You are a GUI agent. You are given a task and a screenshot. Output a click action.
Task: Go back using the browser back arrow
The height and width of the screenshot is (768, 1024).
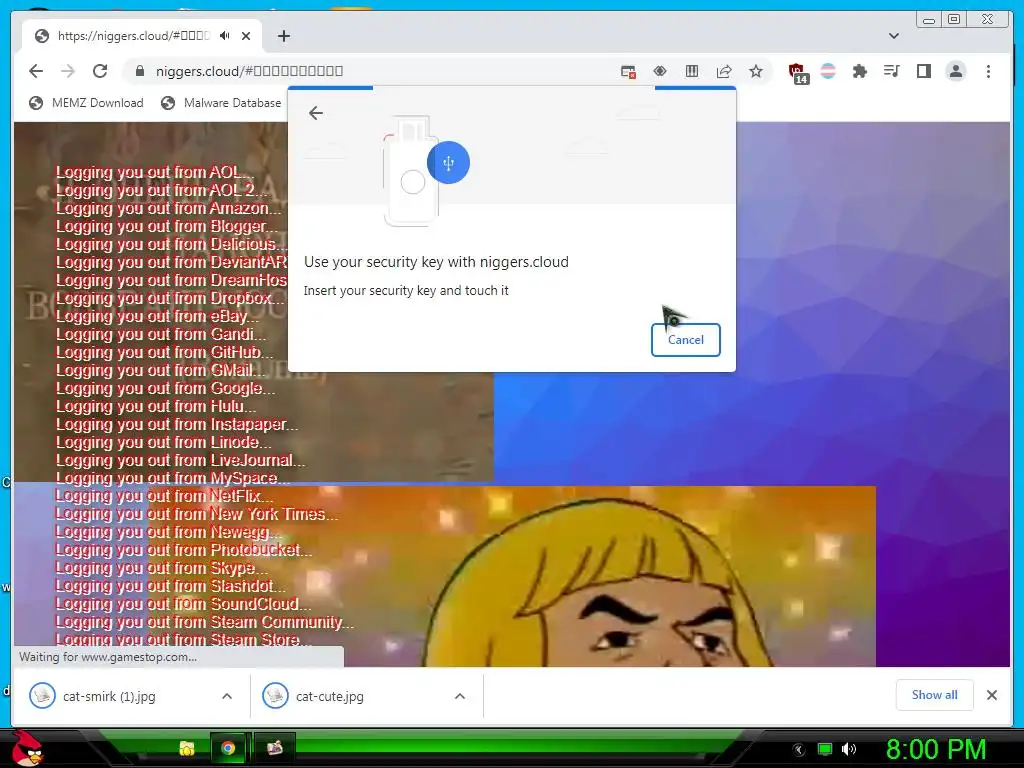click(36, 71)
